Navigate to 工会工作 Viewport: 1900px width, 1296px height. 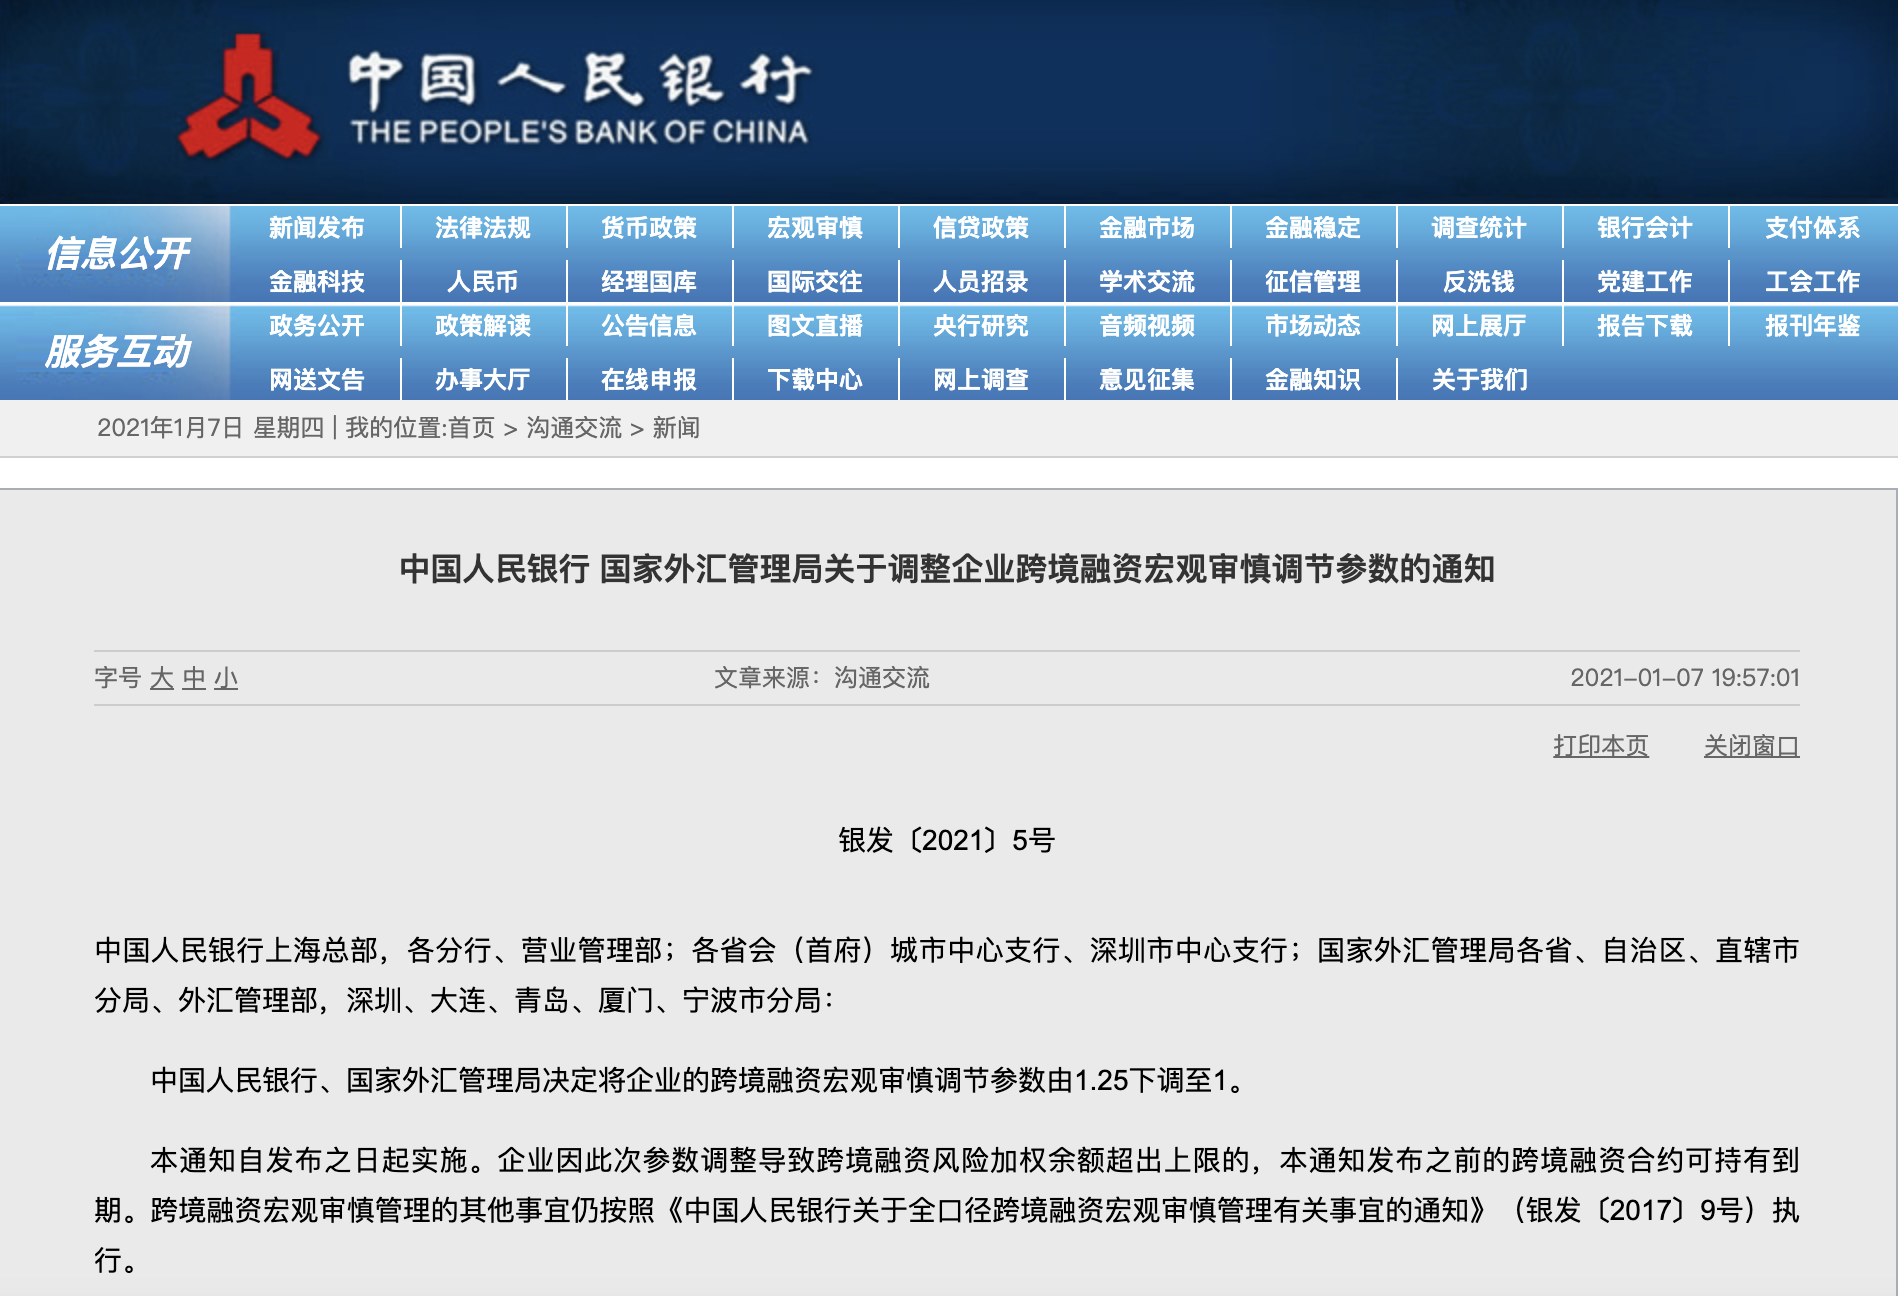[x=1812, y=282]
